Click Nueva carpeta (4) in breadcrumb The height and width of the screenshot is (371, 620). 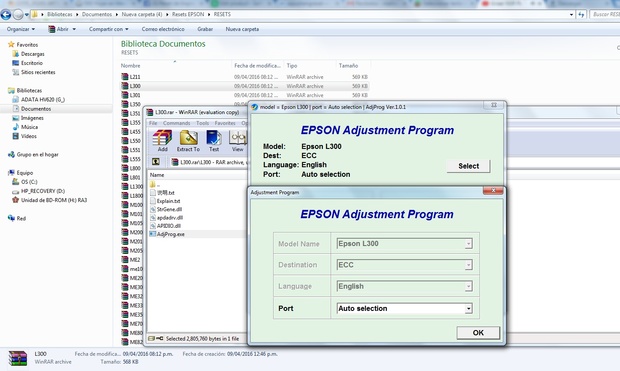click(142, 14)
